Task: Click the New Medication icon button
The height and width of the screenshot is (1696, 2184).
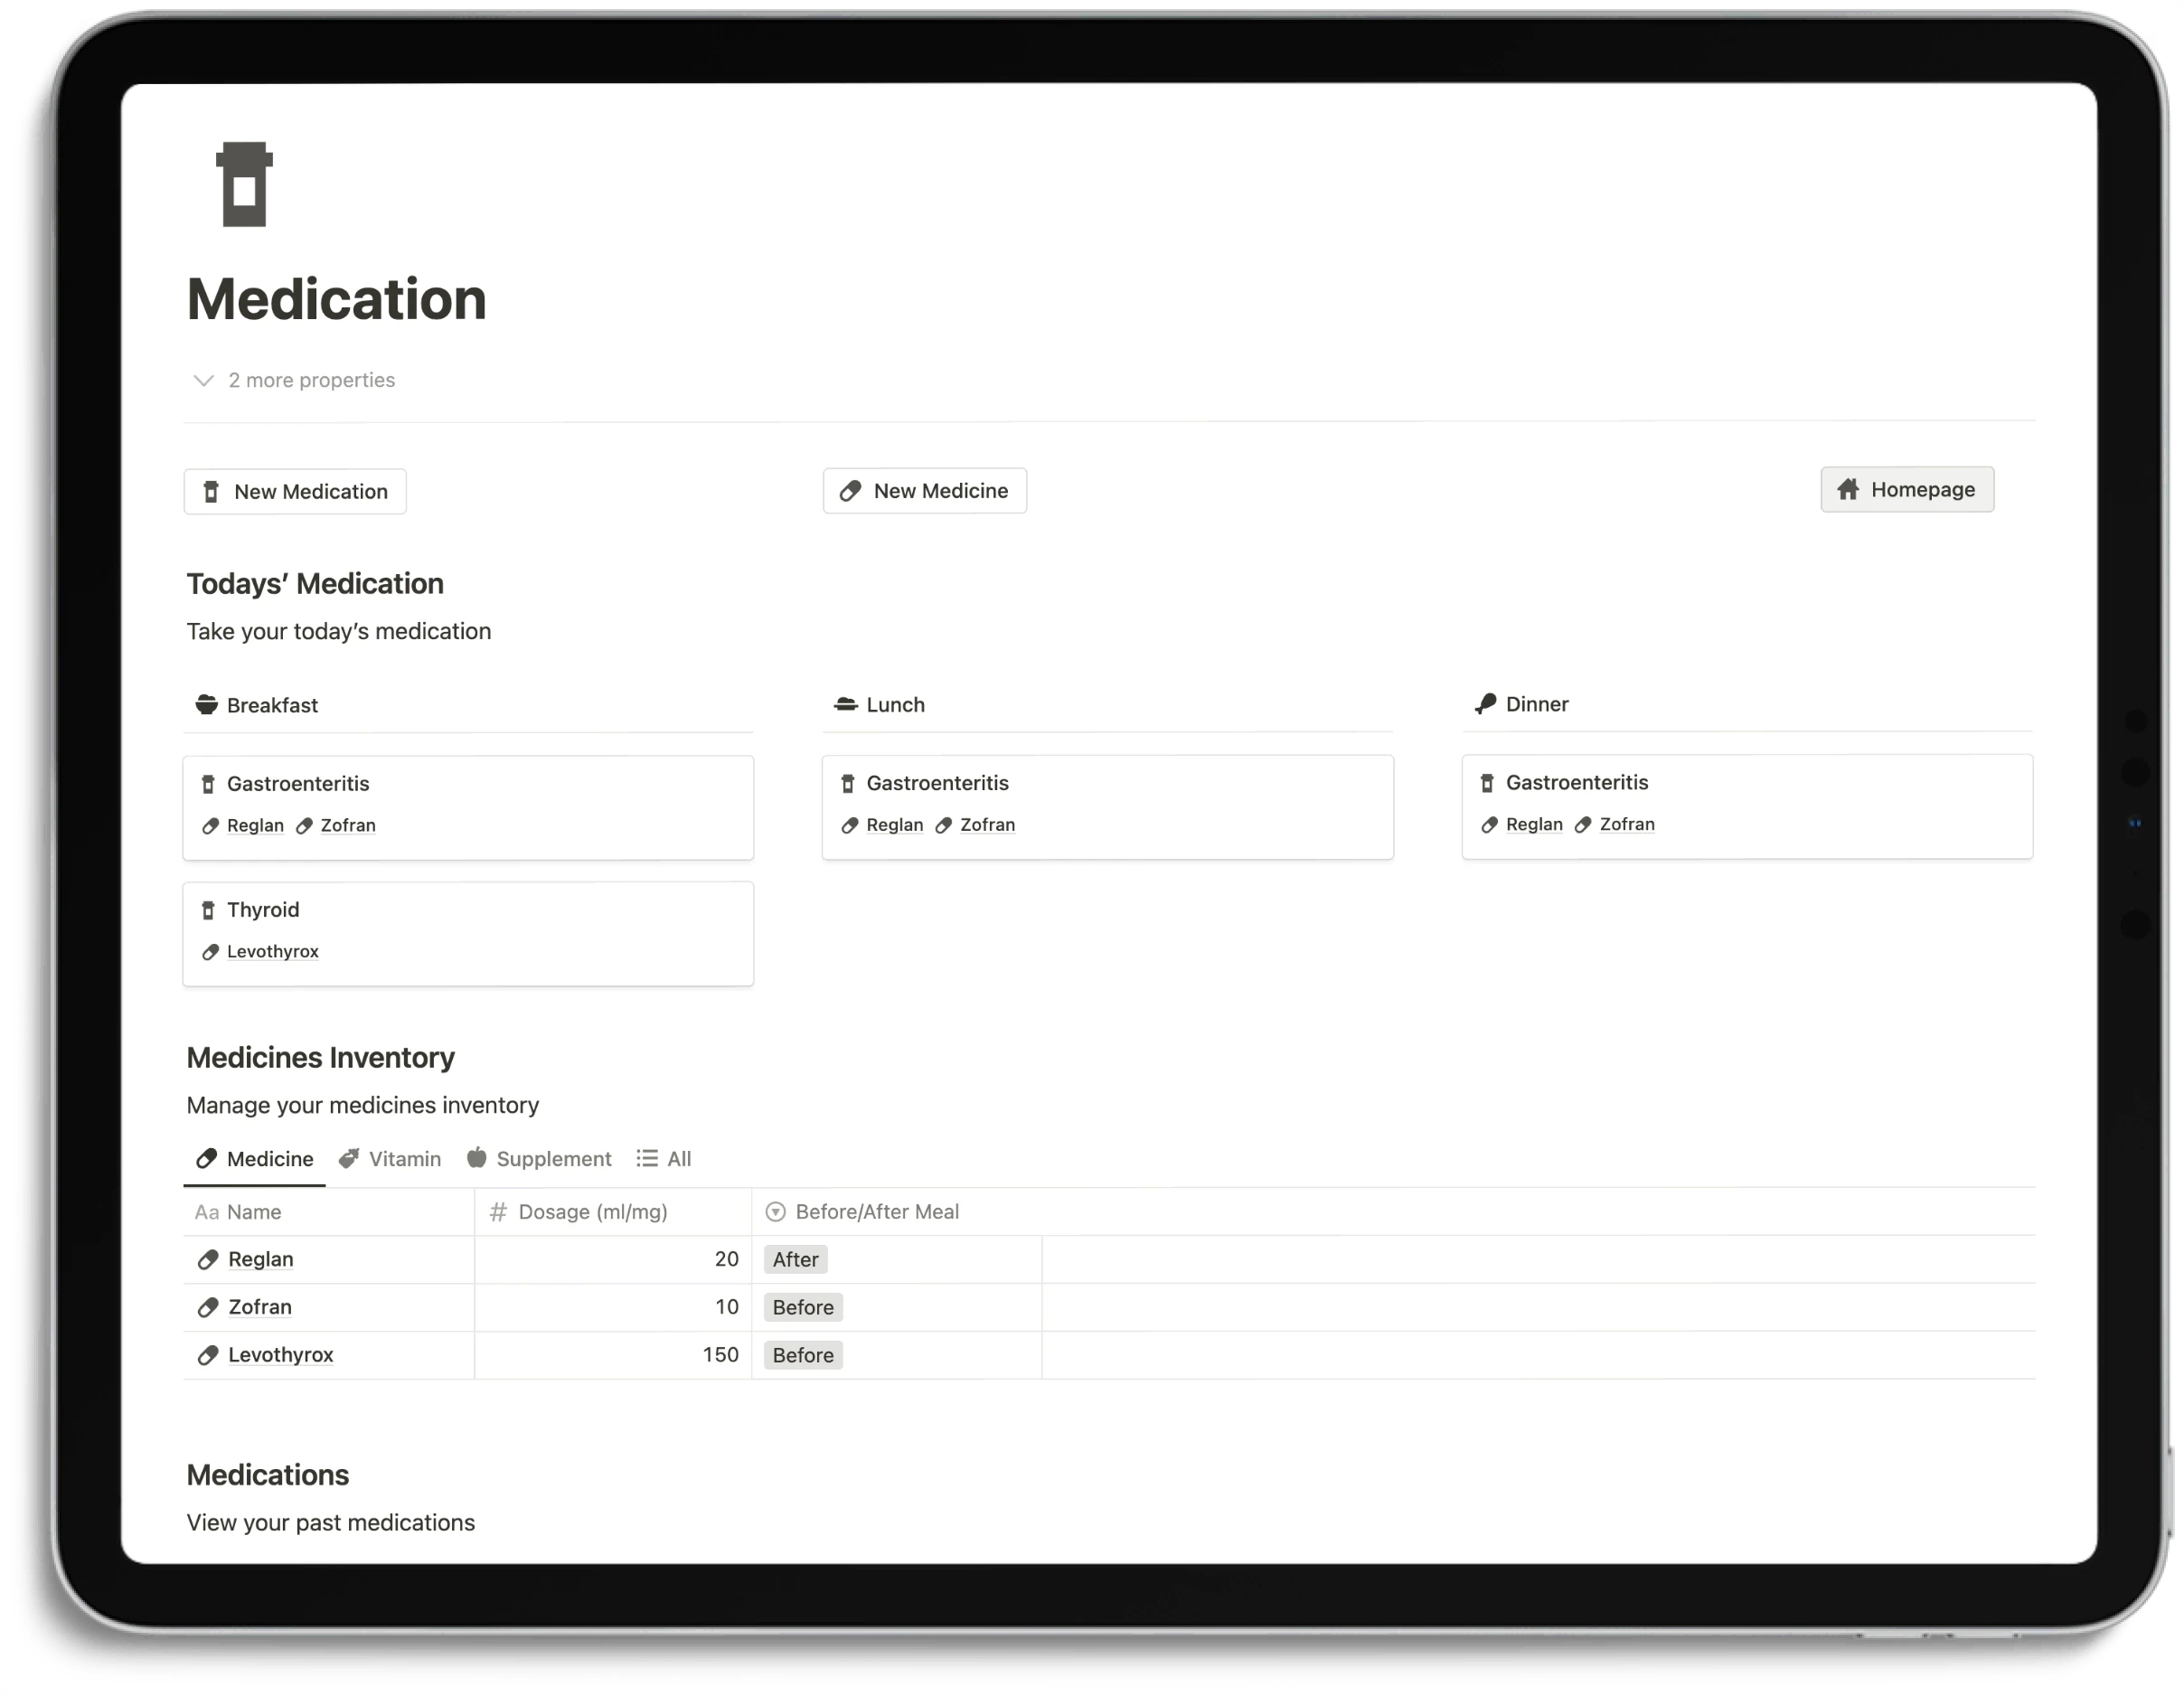Action: pyautogui.click(x=214, y=489)
